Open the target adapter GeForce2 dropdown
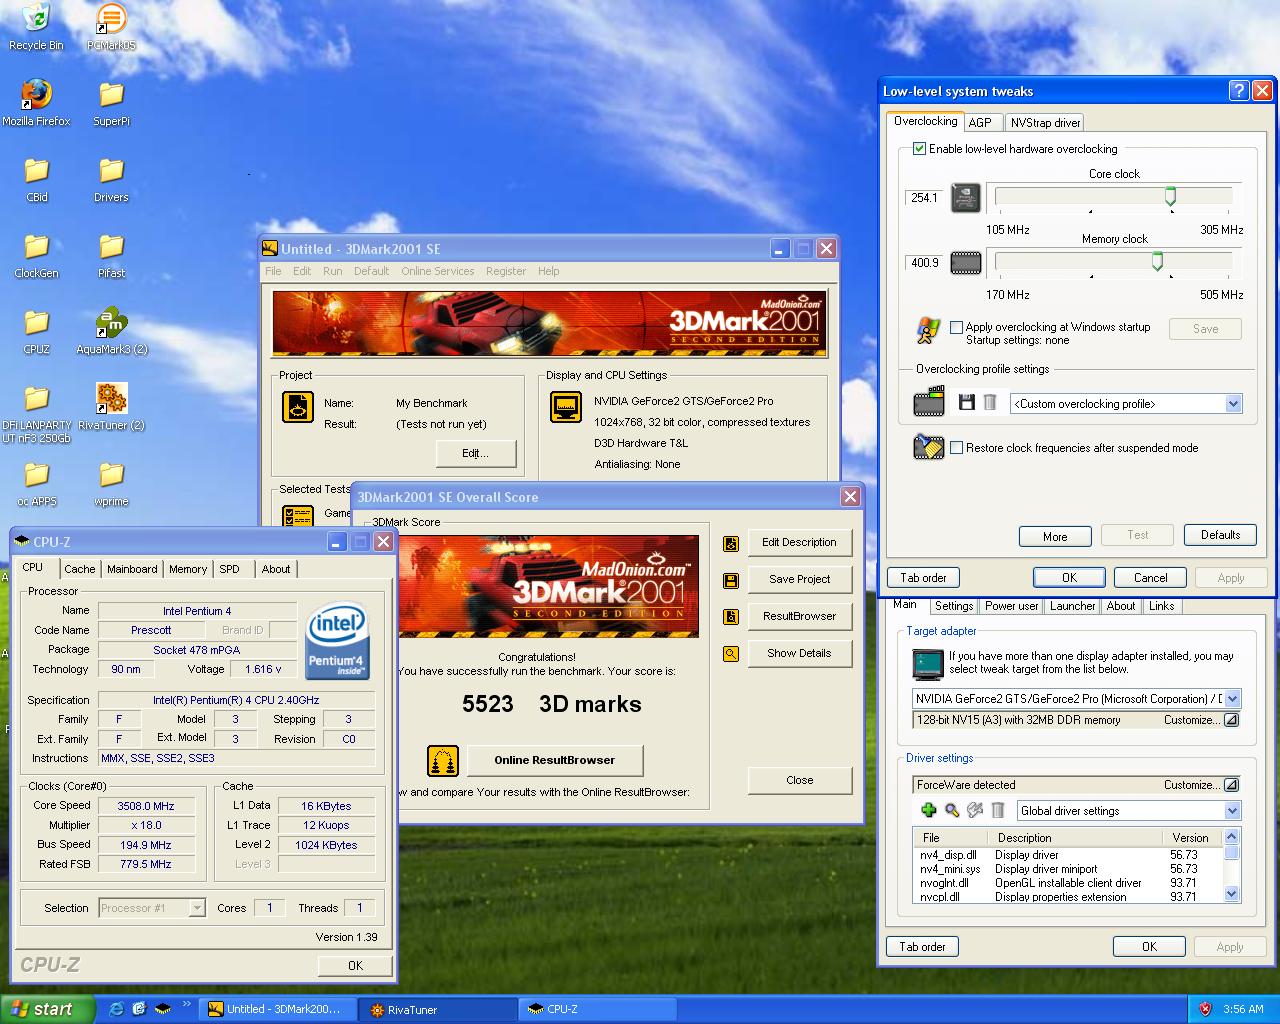The height and width of the screenshot is (1024, 1280). coord(1232,699)
